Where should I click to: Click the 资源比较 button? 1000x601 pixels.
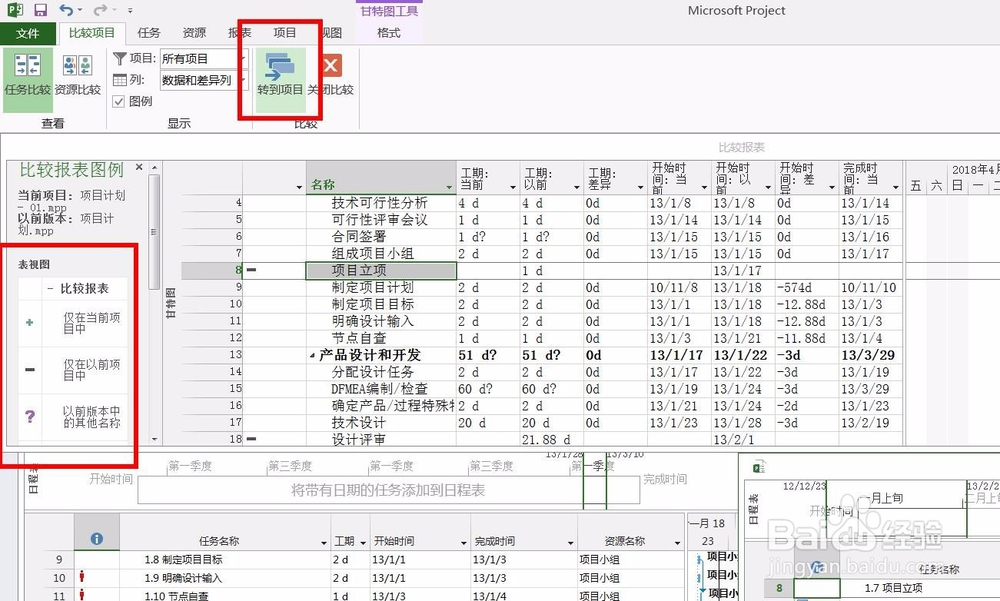pos(78,75)
